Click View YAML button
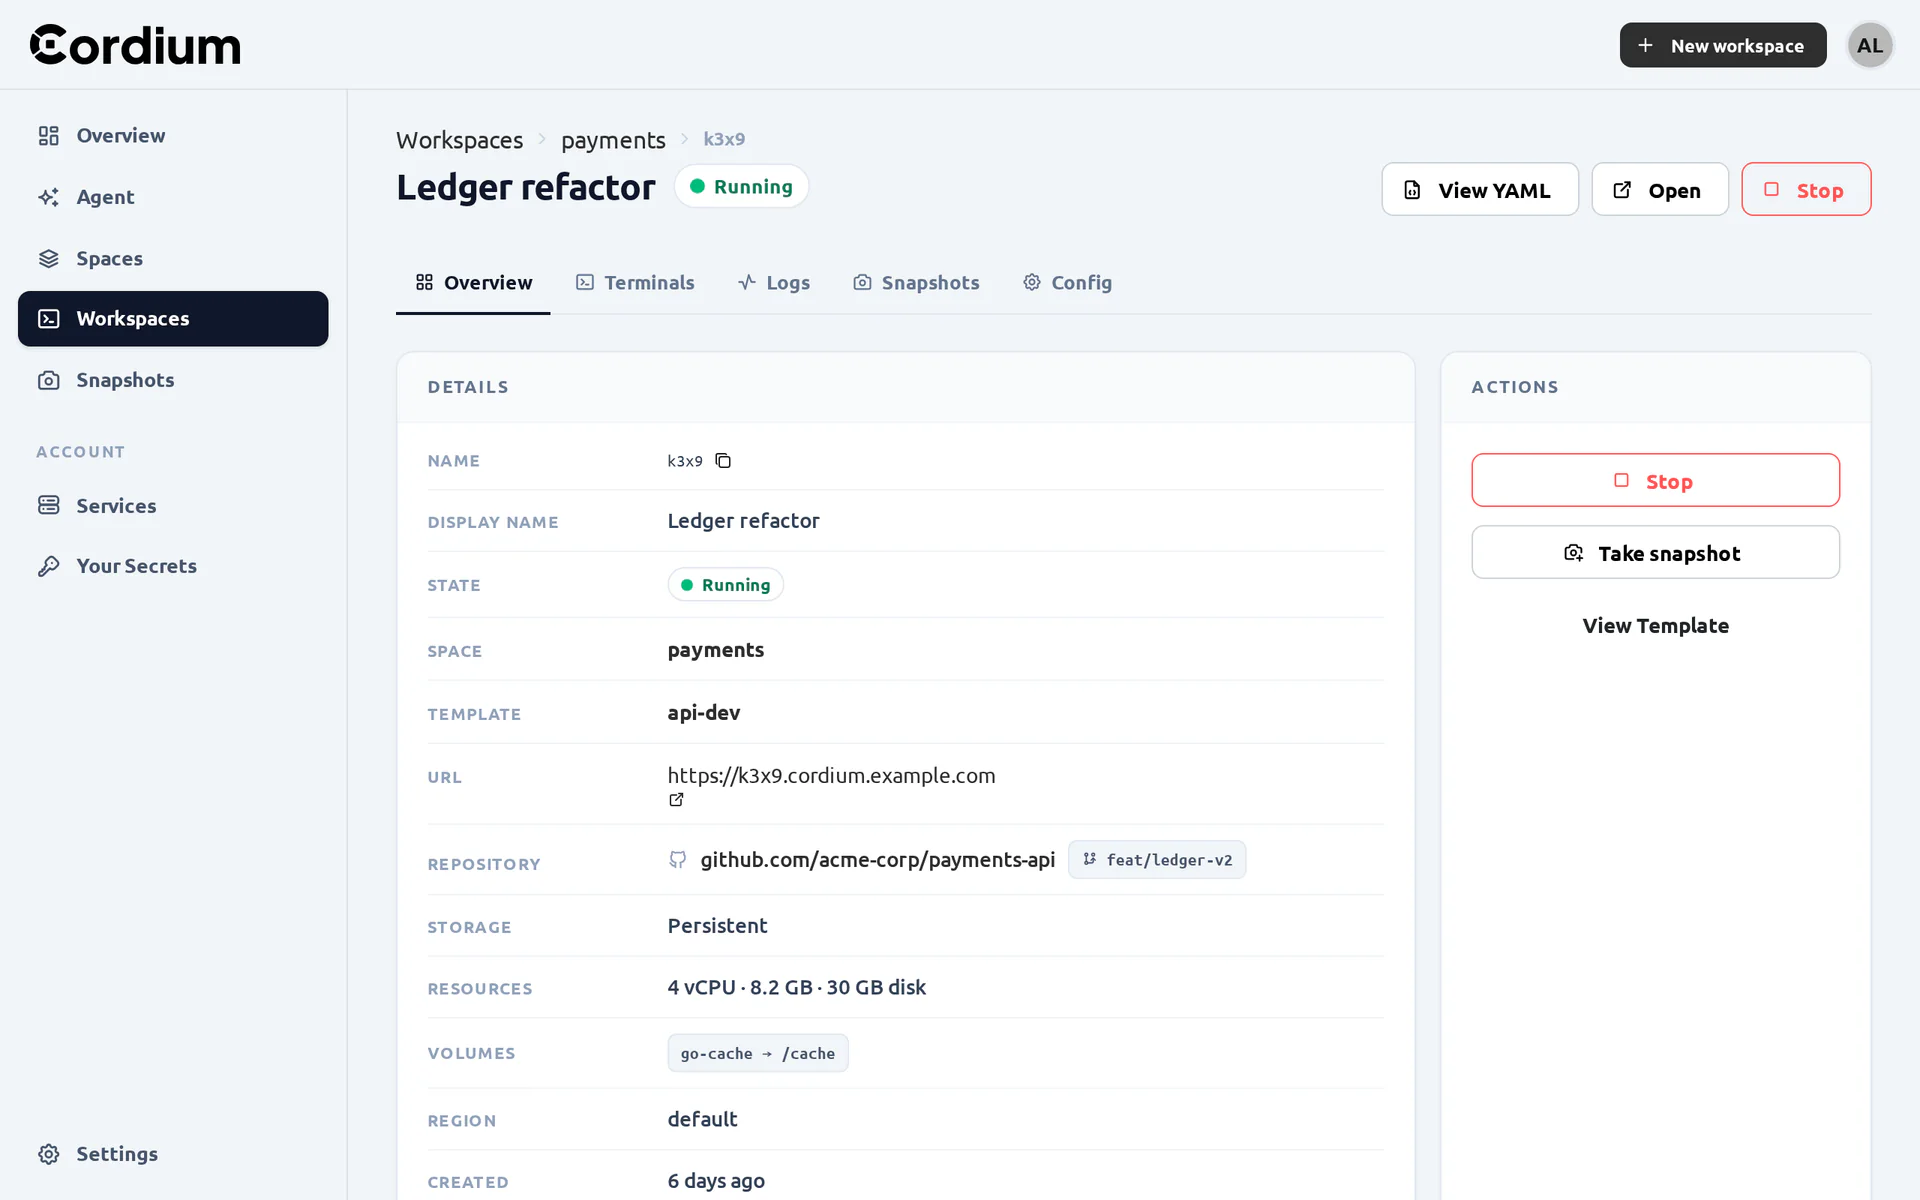Screen dimensions: 1920x1200 coord(1480,189)
